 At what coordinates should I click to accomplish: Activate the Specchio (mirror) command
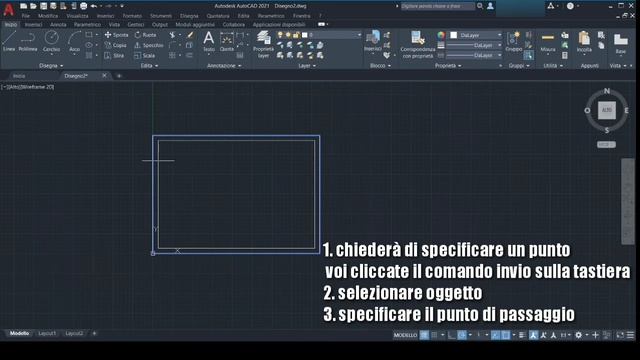[x=149, y=45]
